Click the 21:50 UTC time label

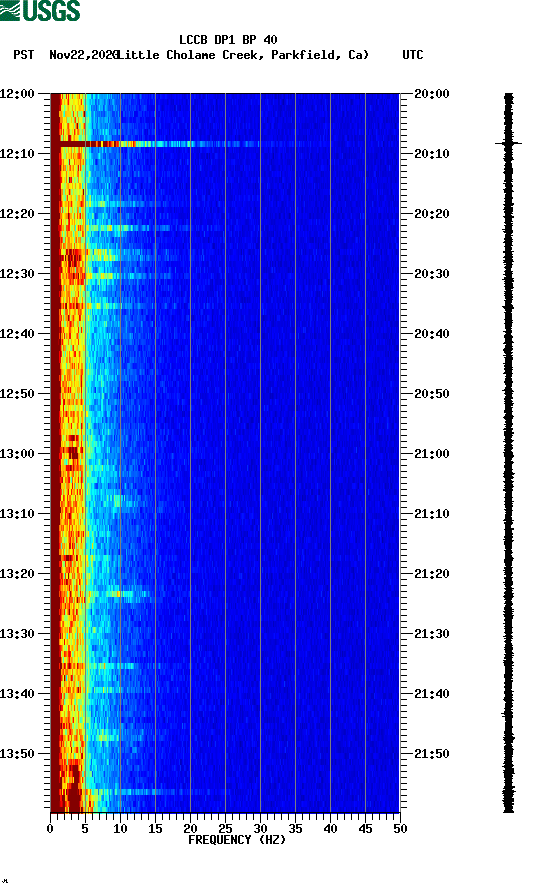tap(432, 754)
